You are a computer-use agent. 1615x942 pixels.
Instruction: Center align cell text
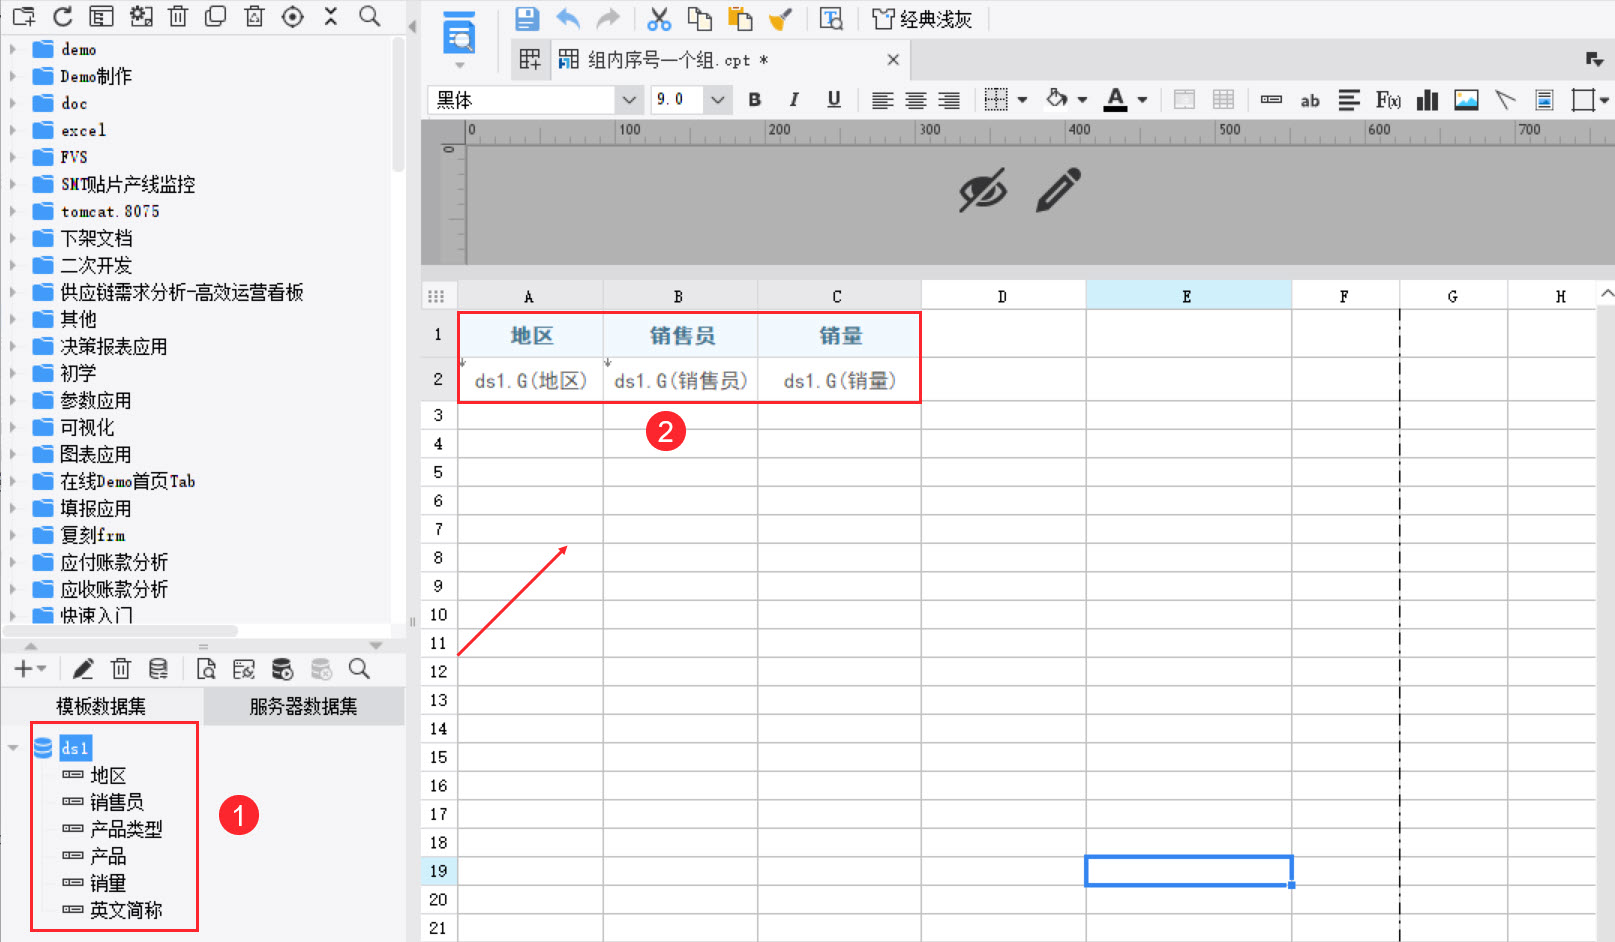(916, 100)
